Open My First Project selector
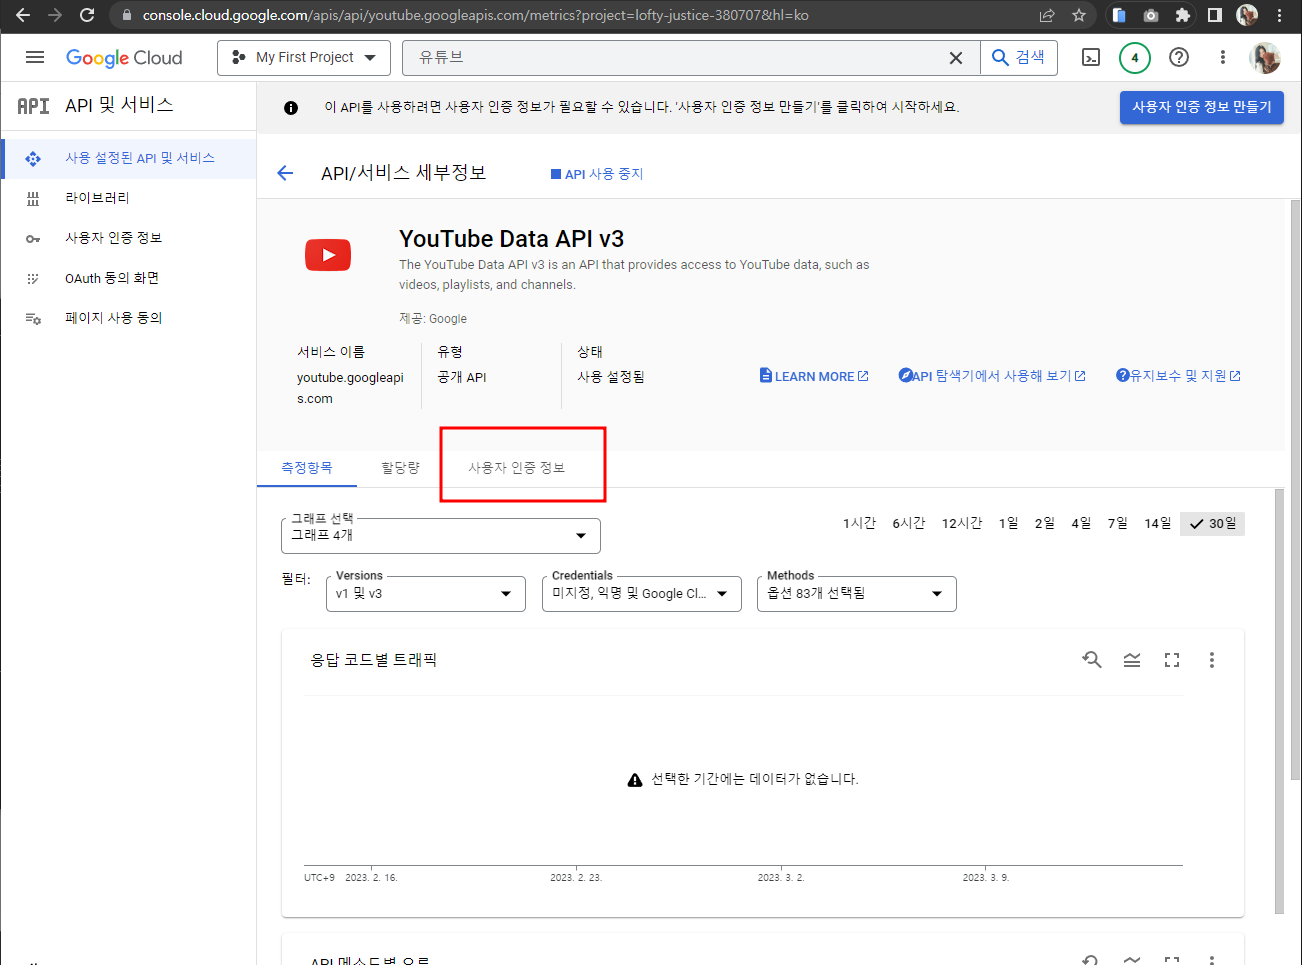The height and width of the screenshot is (965, 1302). point(303,58)
